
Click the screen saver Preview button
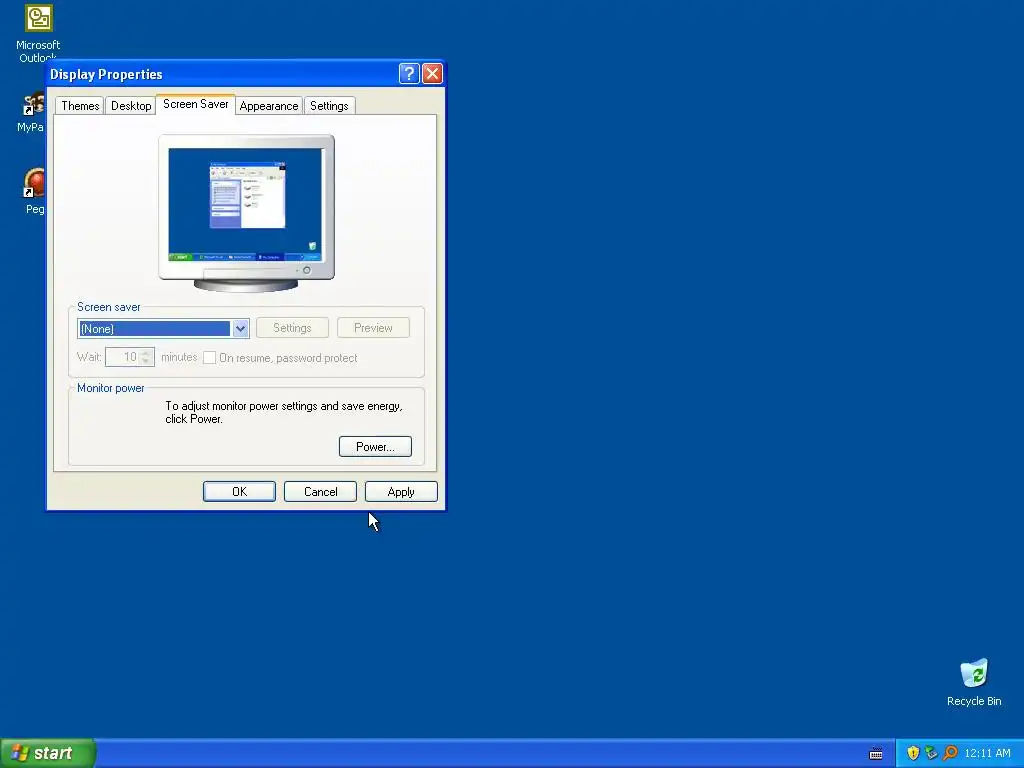373,328
